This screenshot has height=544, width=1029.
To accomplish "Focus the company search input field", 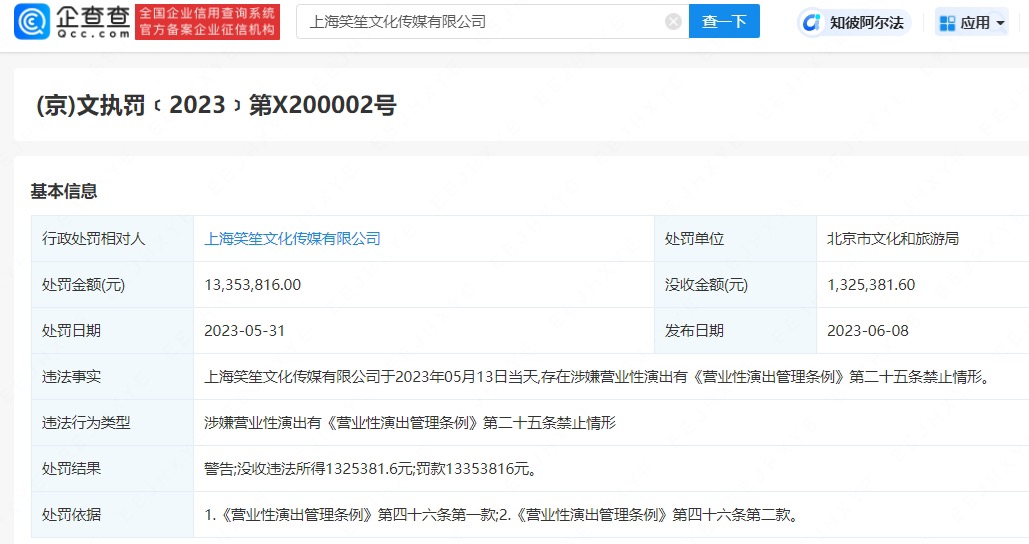I will pos(492,21).
